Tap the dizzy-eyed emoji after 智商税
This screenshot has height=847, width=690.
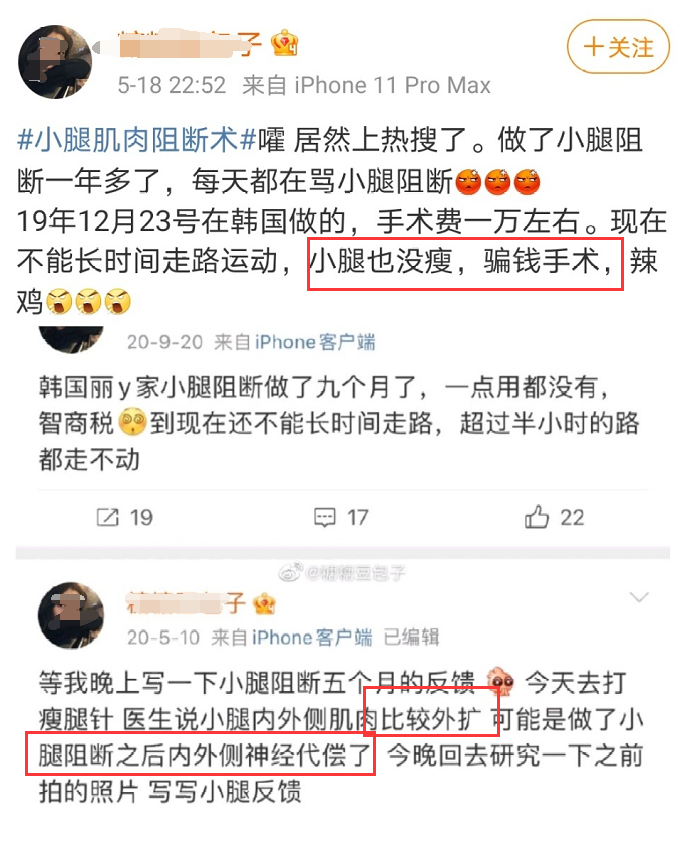[132, 422]
